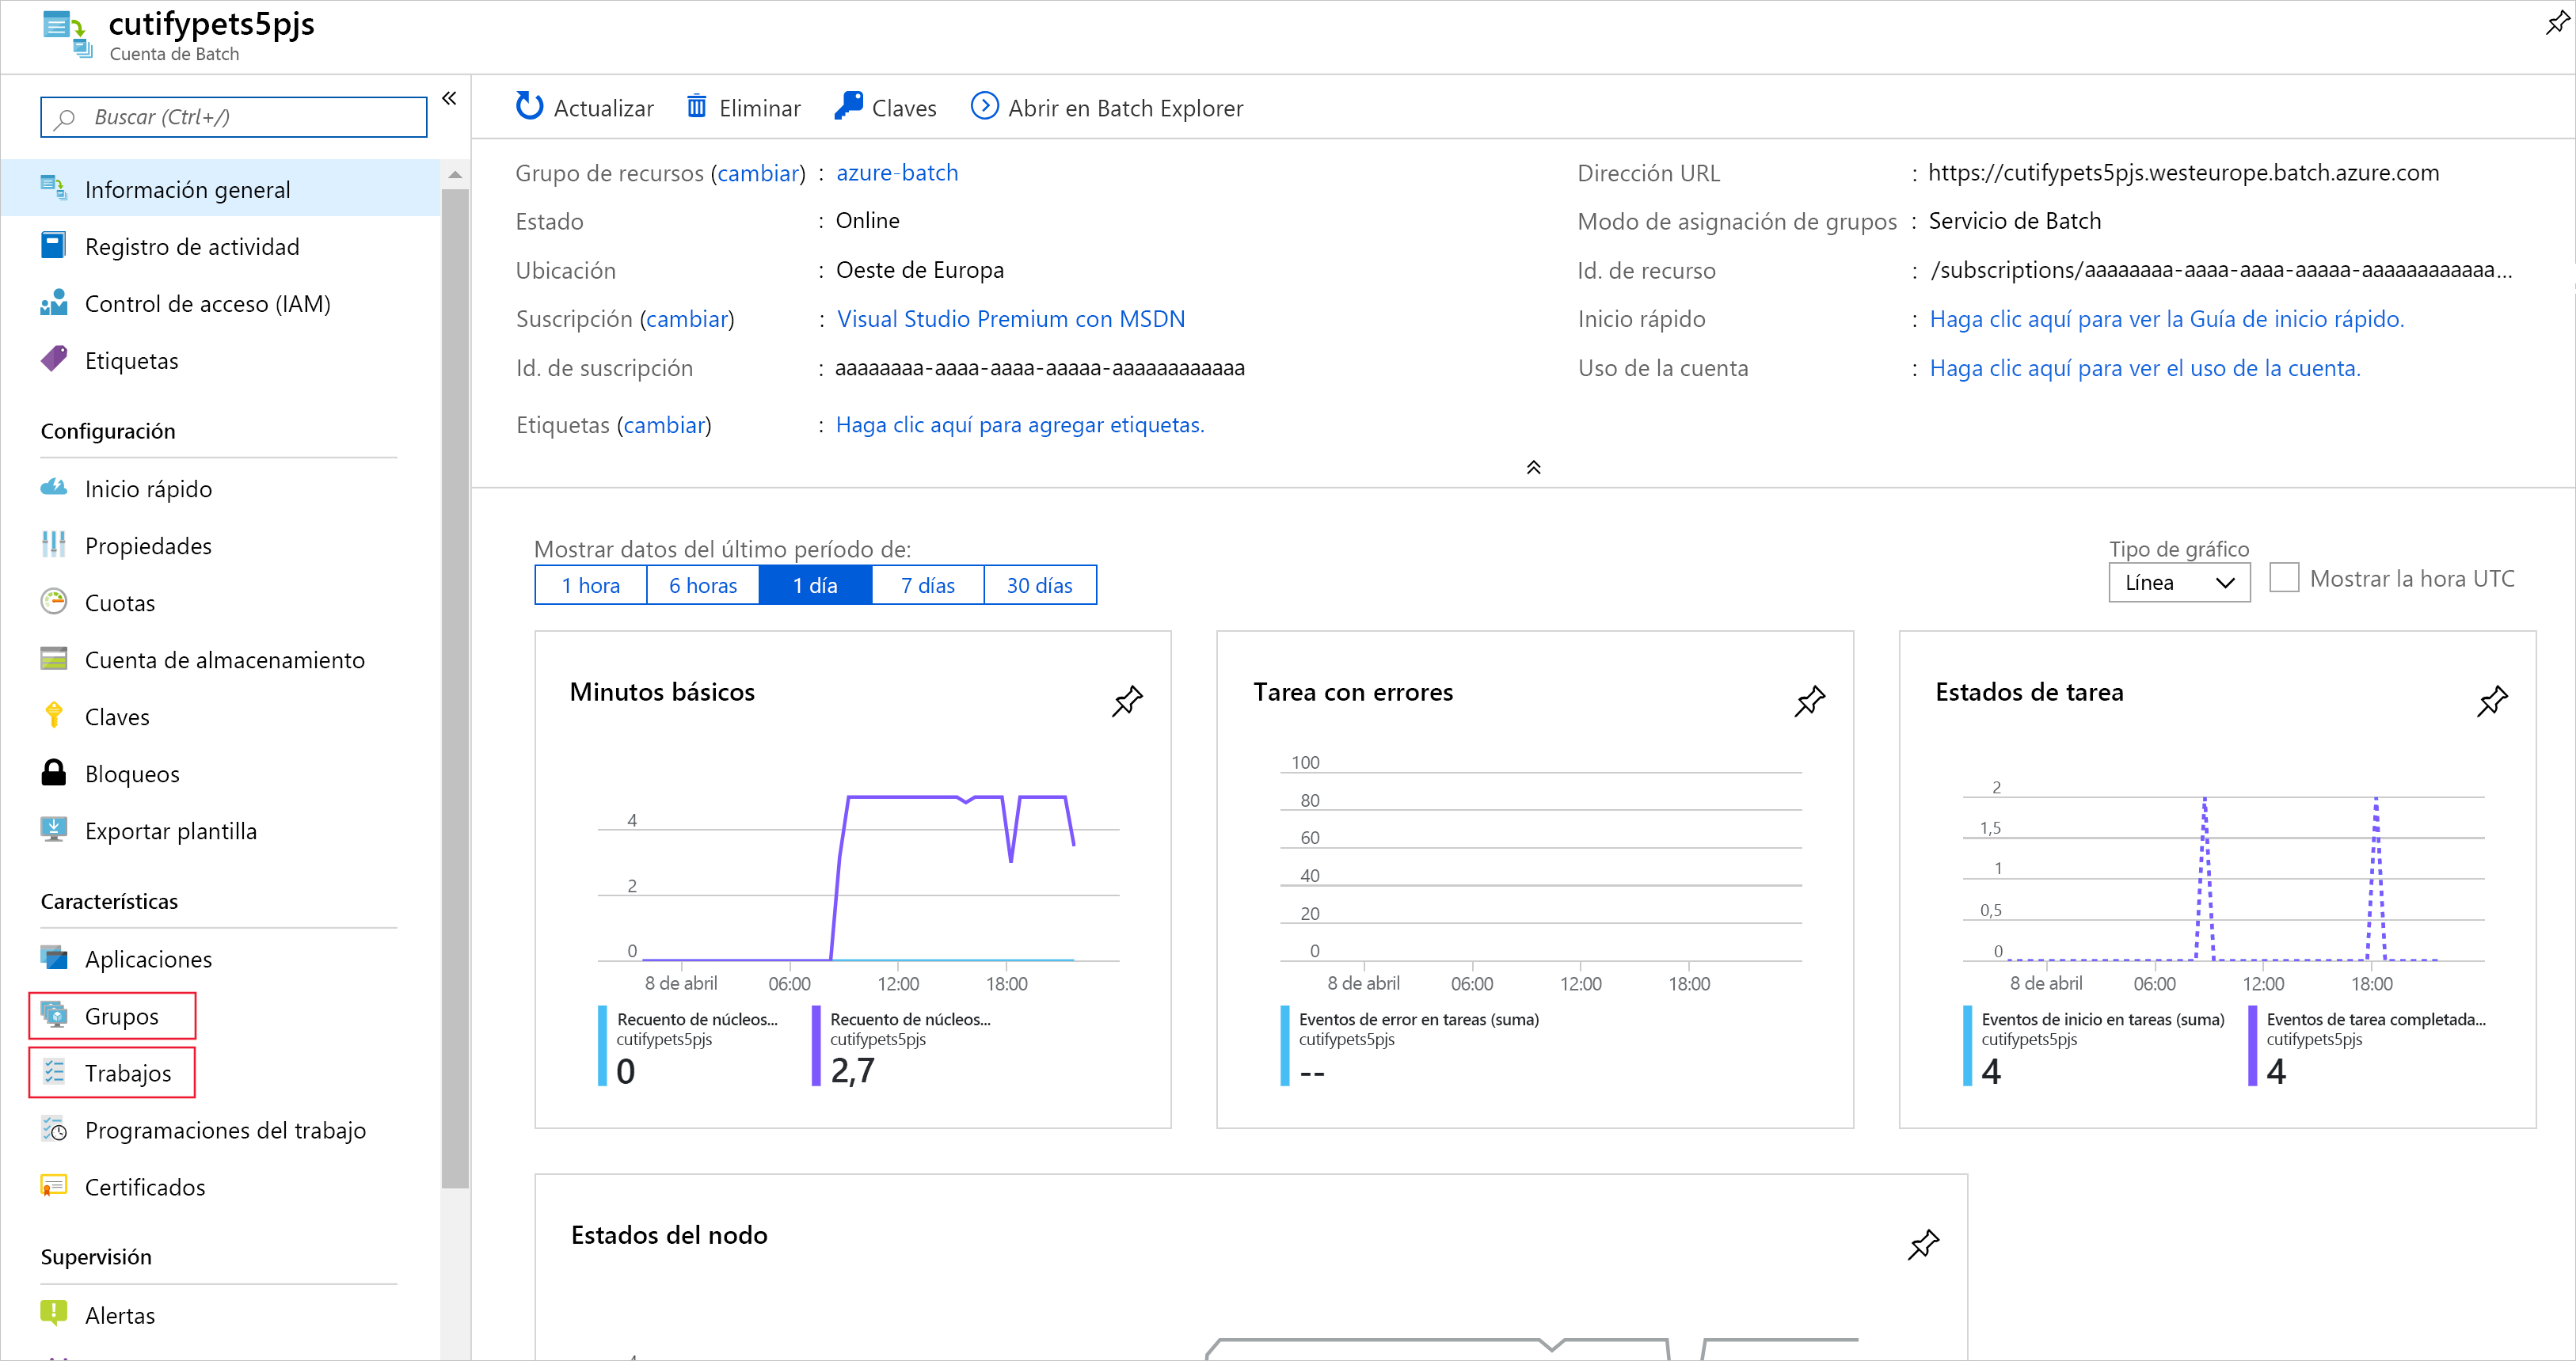Click the Programaciones del trabajo clock icon
This screenshot has height=1361, width=2576.
click(x=54, y=1129)
